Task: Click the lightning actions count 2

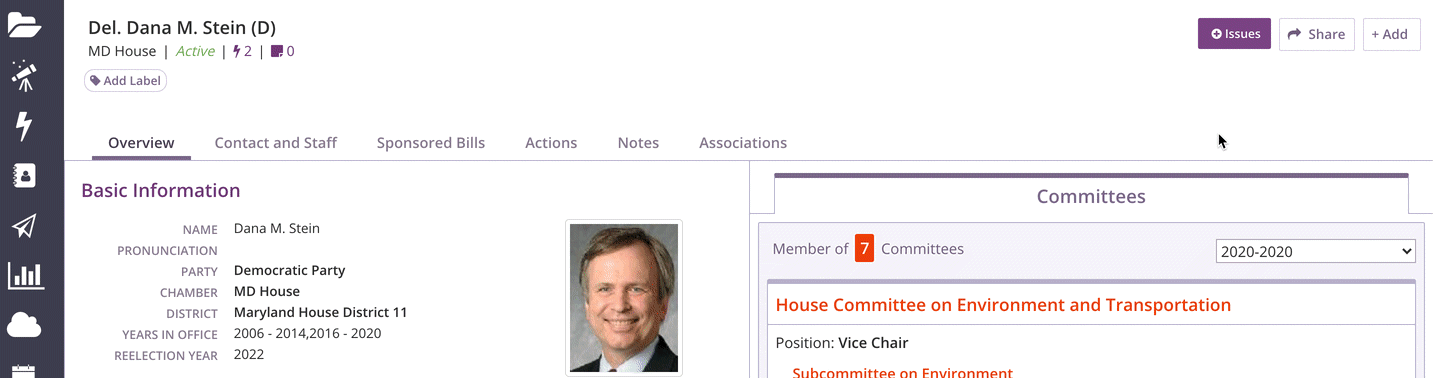Action: 242,51
